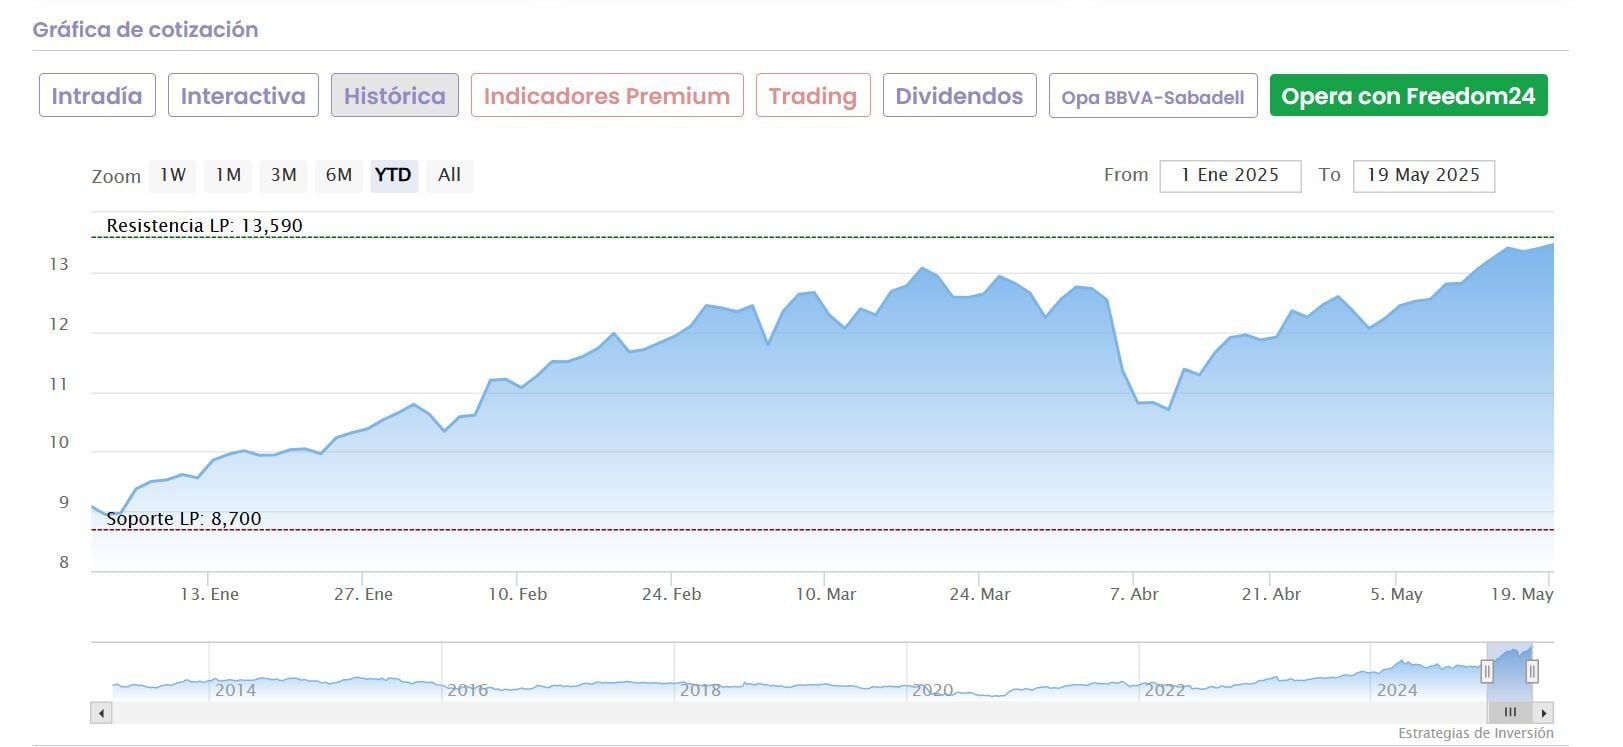Switch to the Interactiva tab

point(243,96)
